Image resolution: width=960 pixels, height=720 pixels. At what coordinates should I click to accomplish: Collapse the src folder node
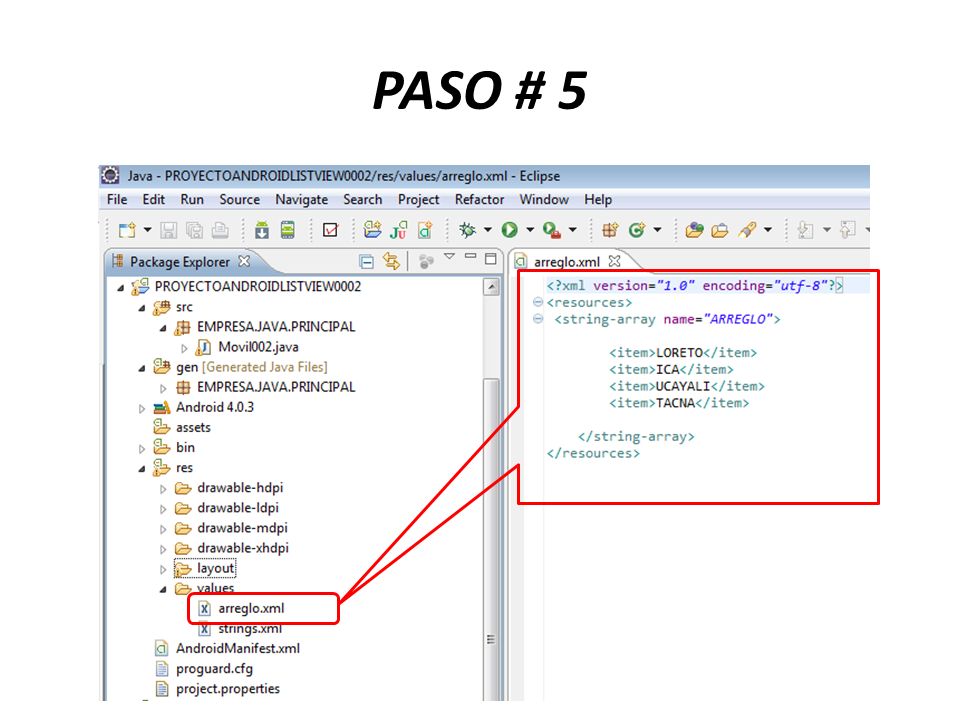tap(142, 308)
